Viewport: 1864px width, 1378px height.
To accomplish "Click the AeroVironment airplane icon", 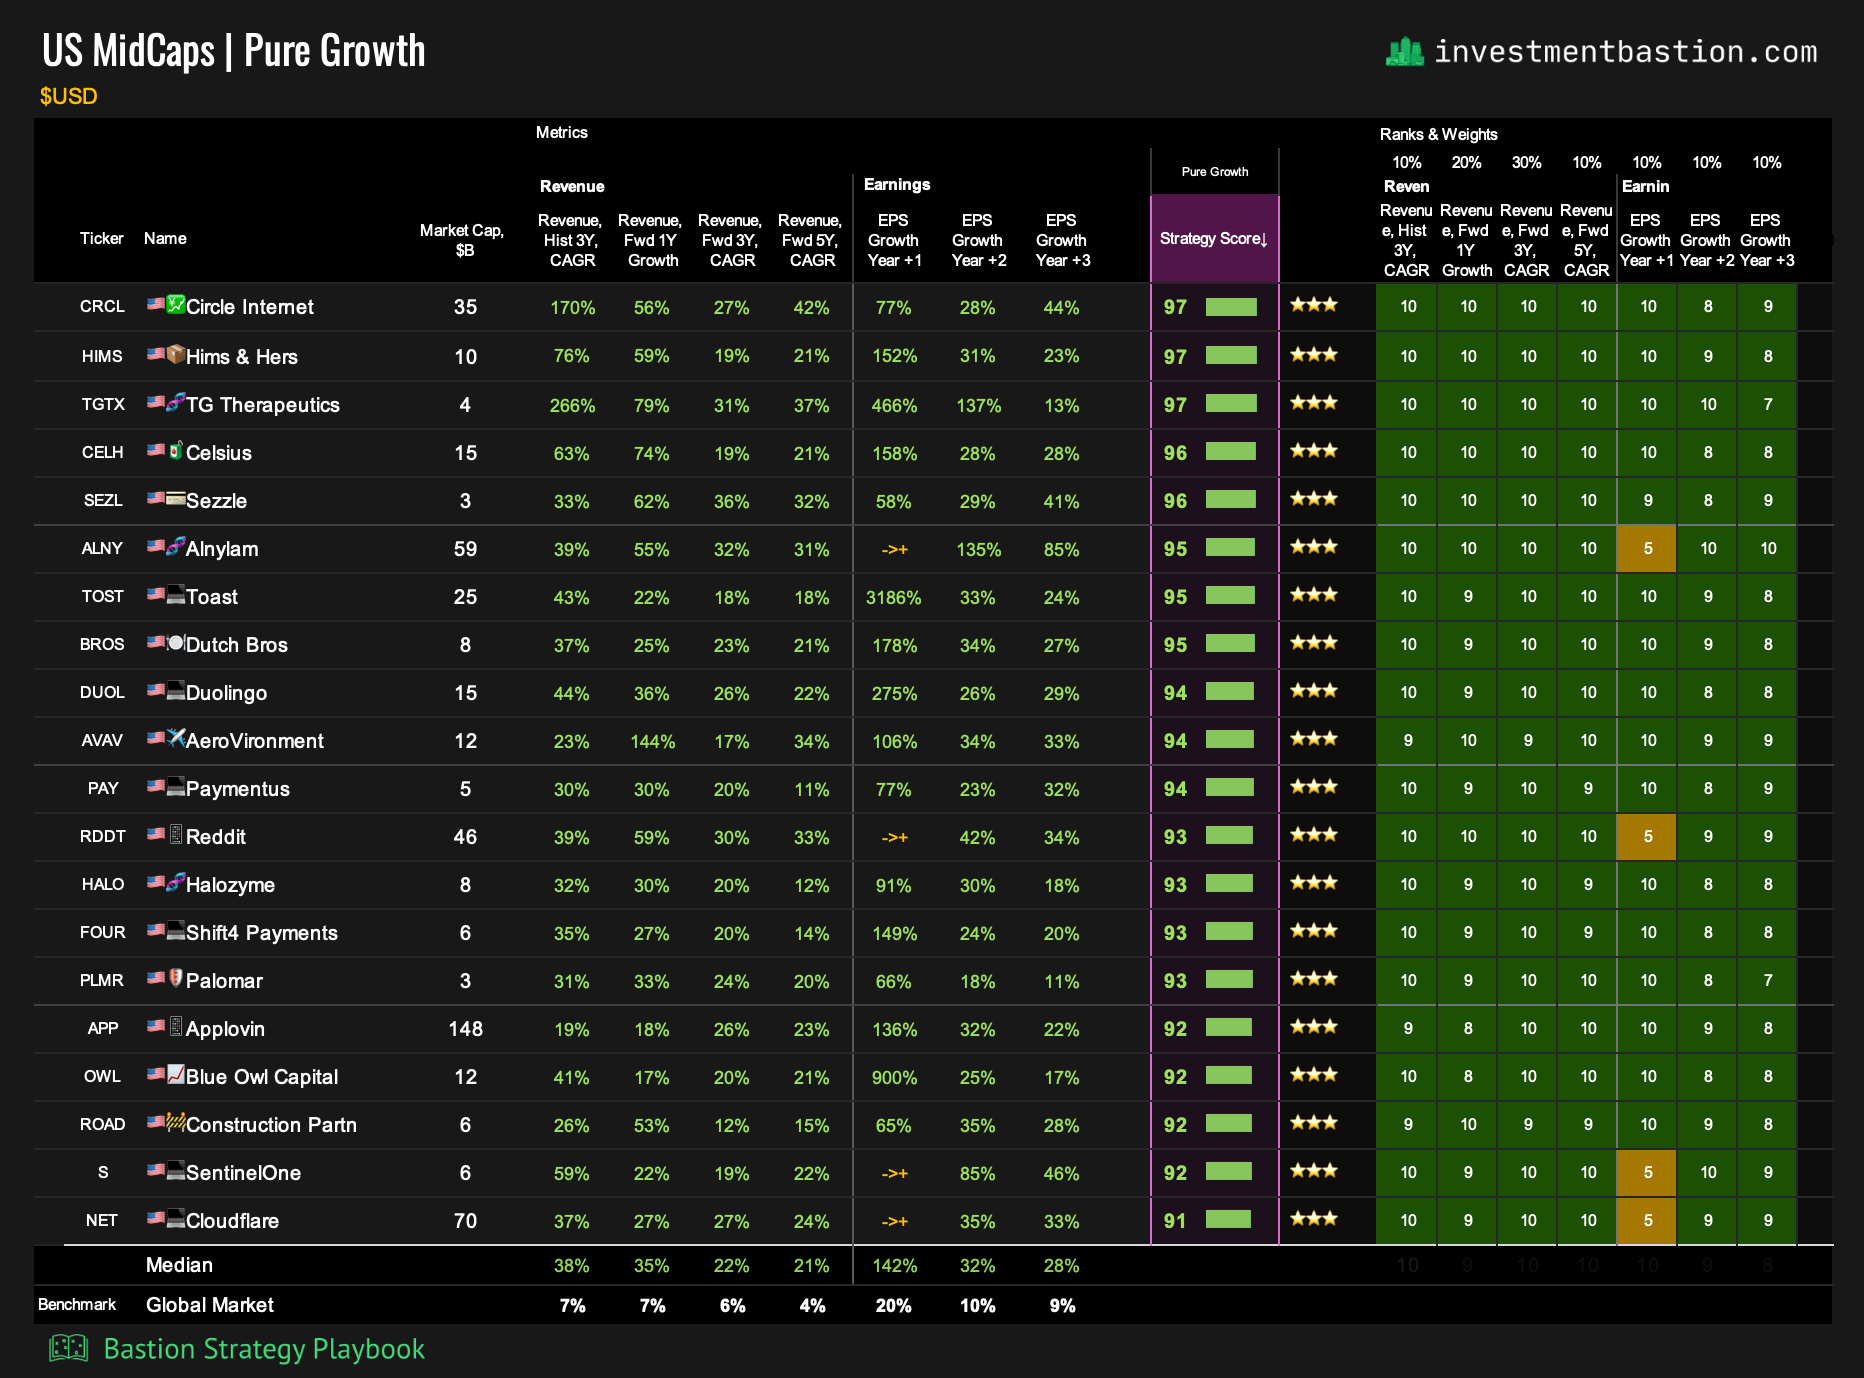I will (176, 738).
